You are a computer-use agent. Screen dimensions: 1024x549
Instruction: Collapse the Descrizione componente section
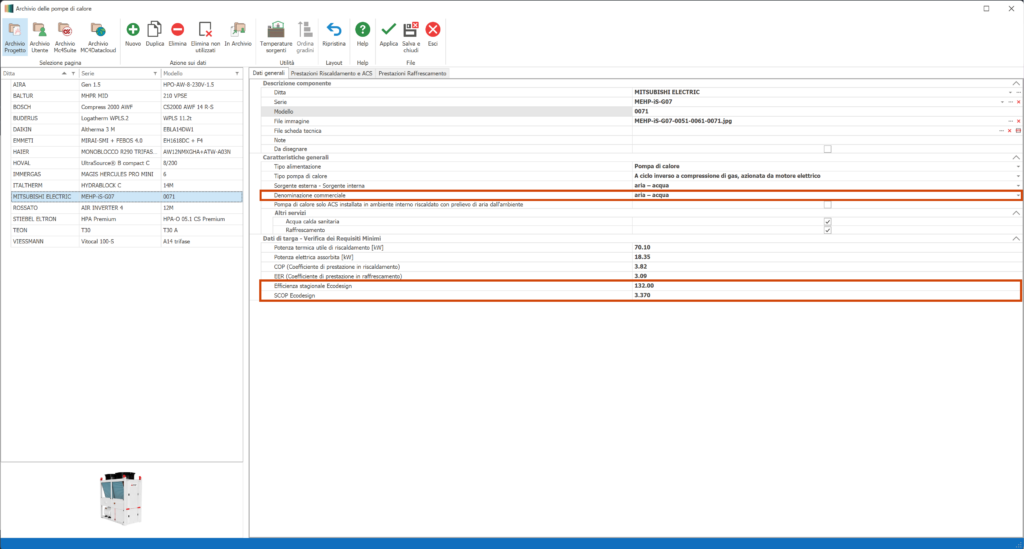(1016, 83)
